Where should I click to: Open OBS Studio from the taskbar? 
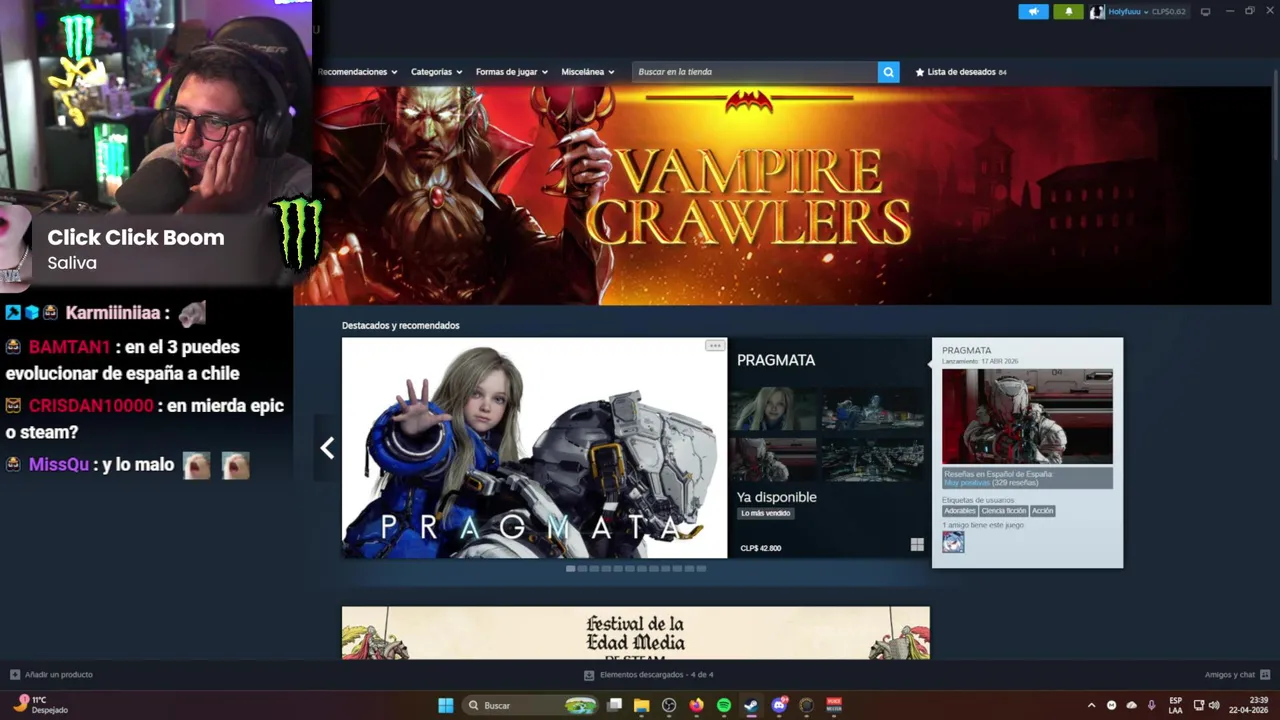point(669,705)
